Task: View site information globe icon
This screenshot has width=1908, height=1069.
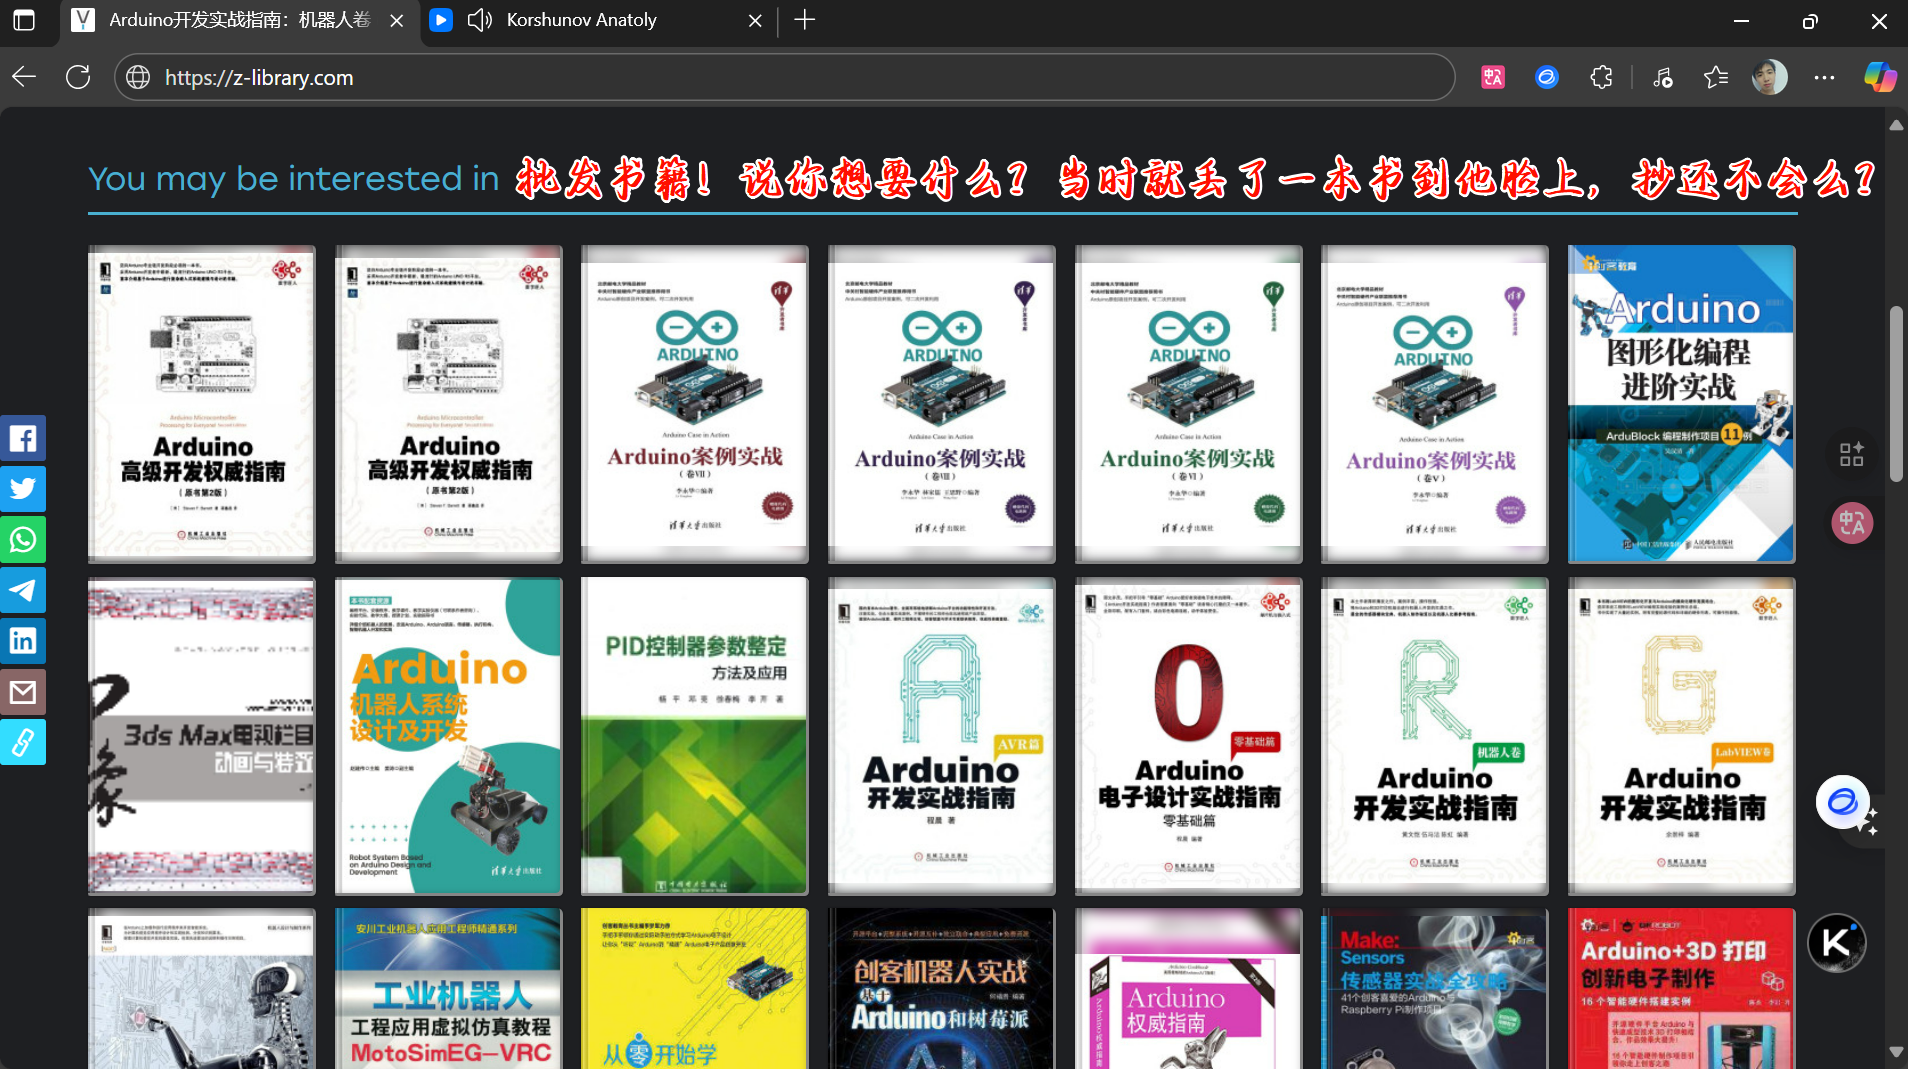Action: tap(138, 77)
